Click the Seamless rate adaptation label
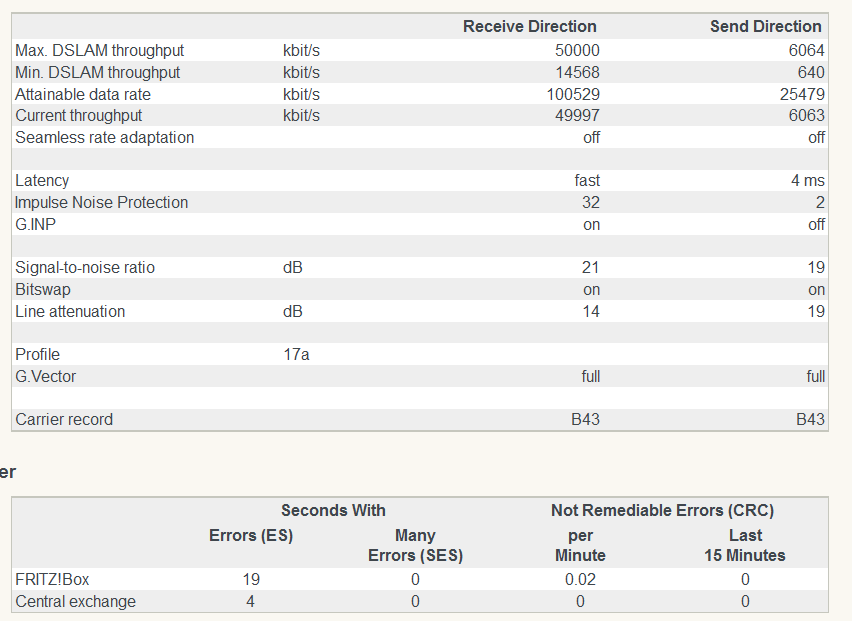Screen dimensions: 852x621 point(104,137)
